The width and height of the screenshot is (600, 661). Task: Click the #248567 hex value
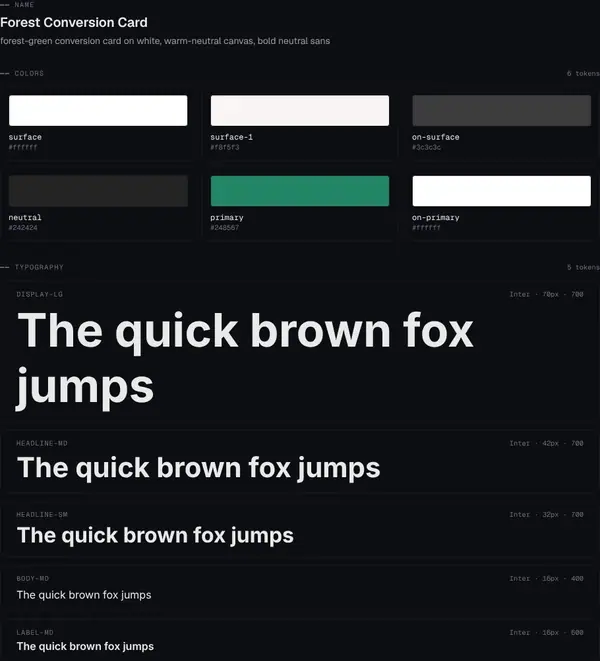225,228
